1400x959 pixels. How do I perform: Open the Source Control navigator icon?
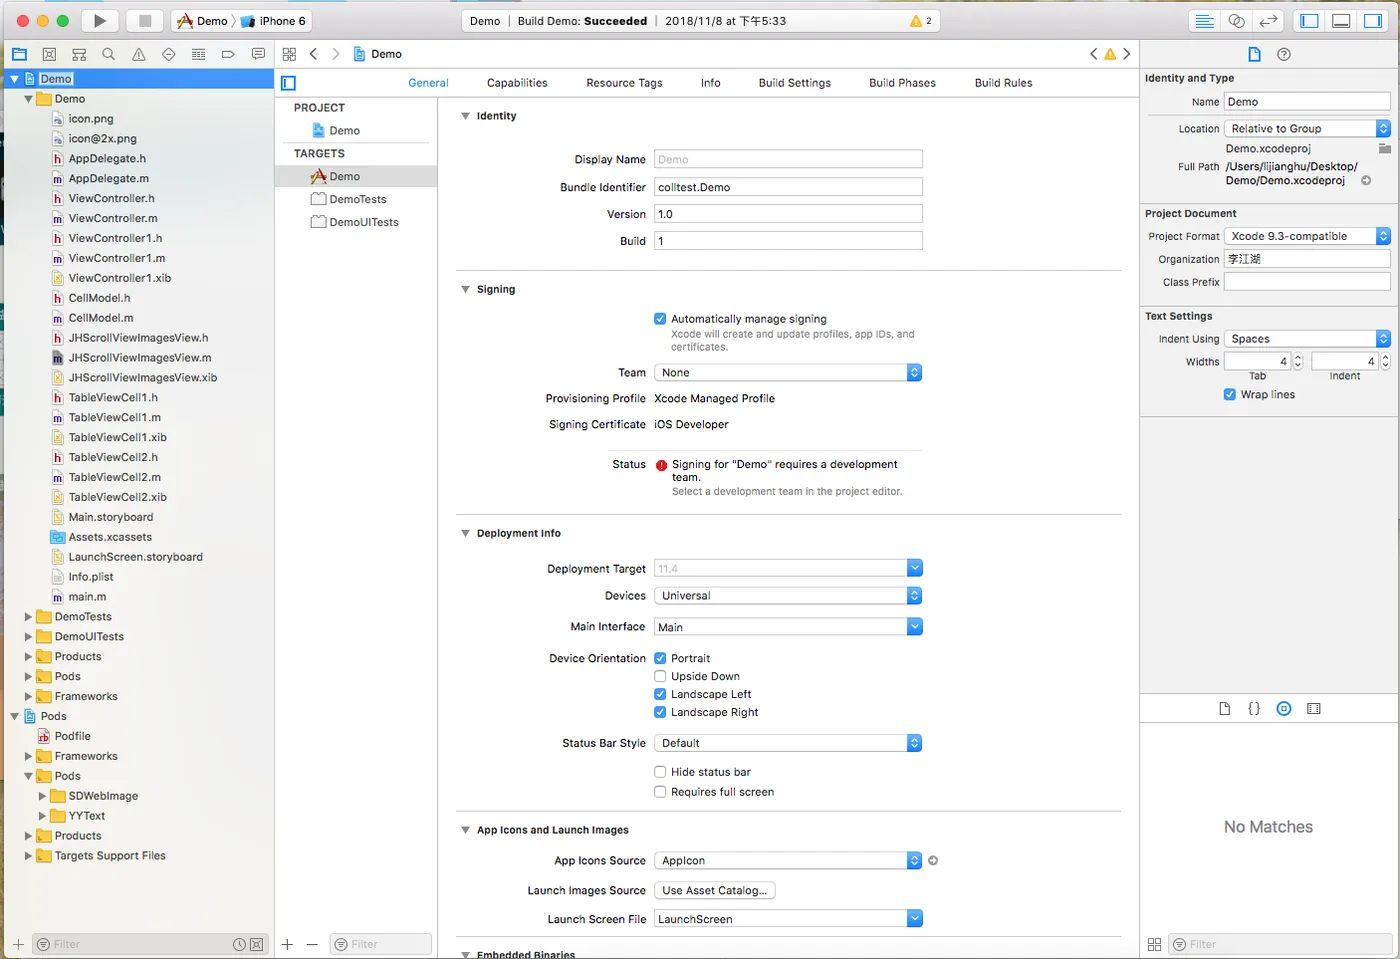pyautogui.click(x=49, y=54)
